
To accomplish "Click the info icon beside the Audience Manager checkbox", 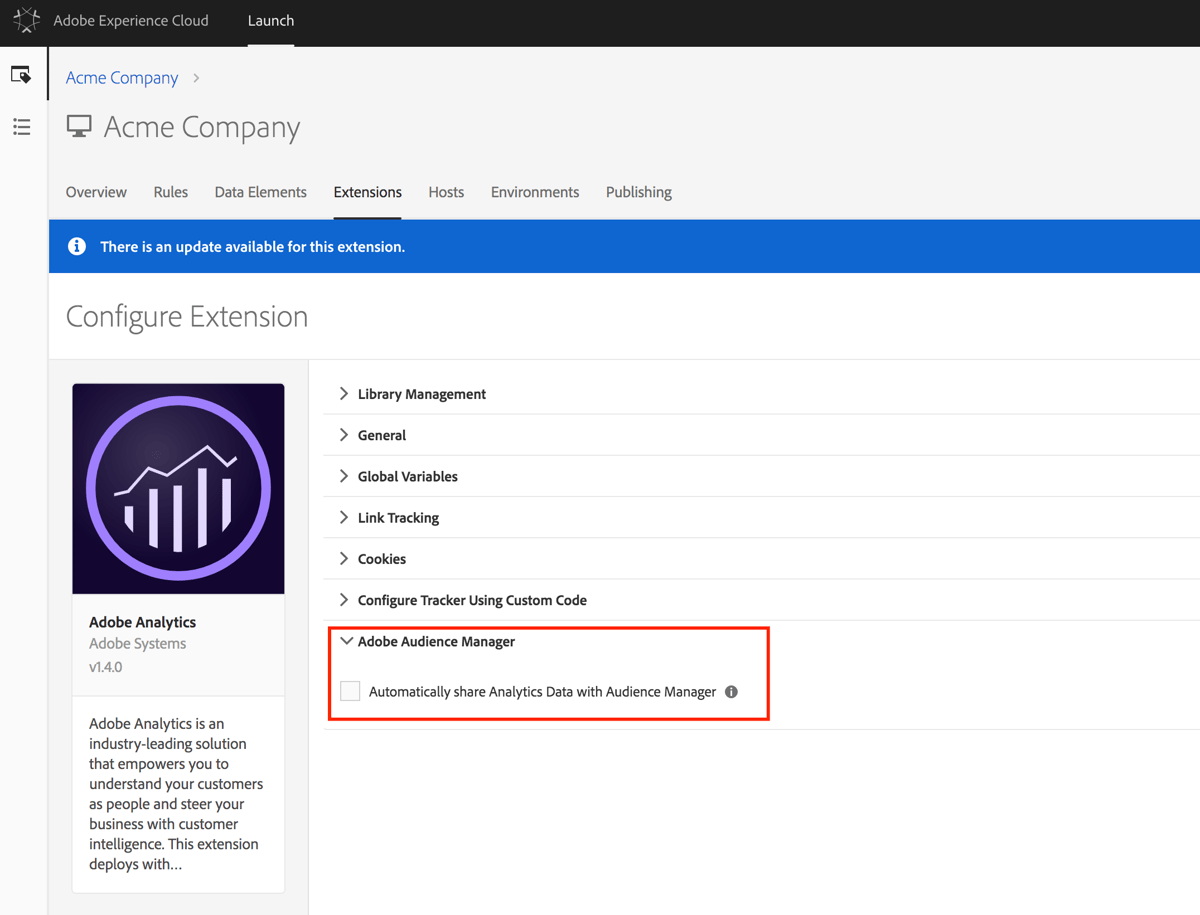I will click(x=731, y=691).
